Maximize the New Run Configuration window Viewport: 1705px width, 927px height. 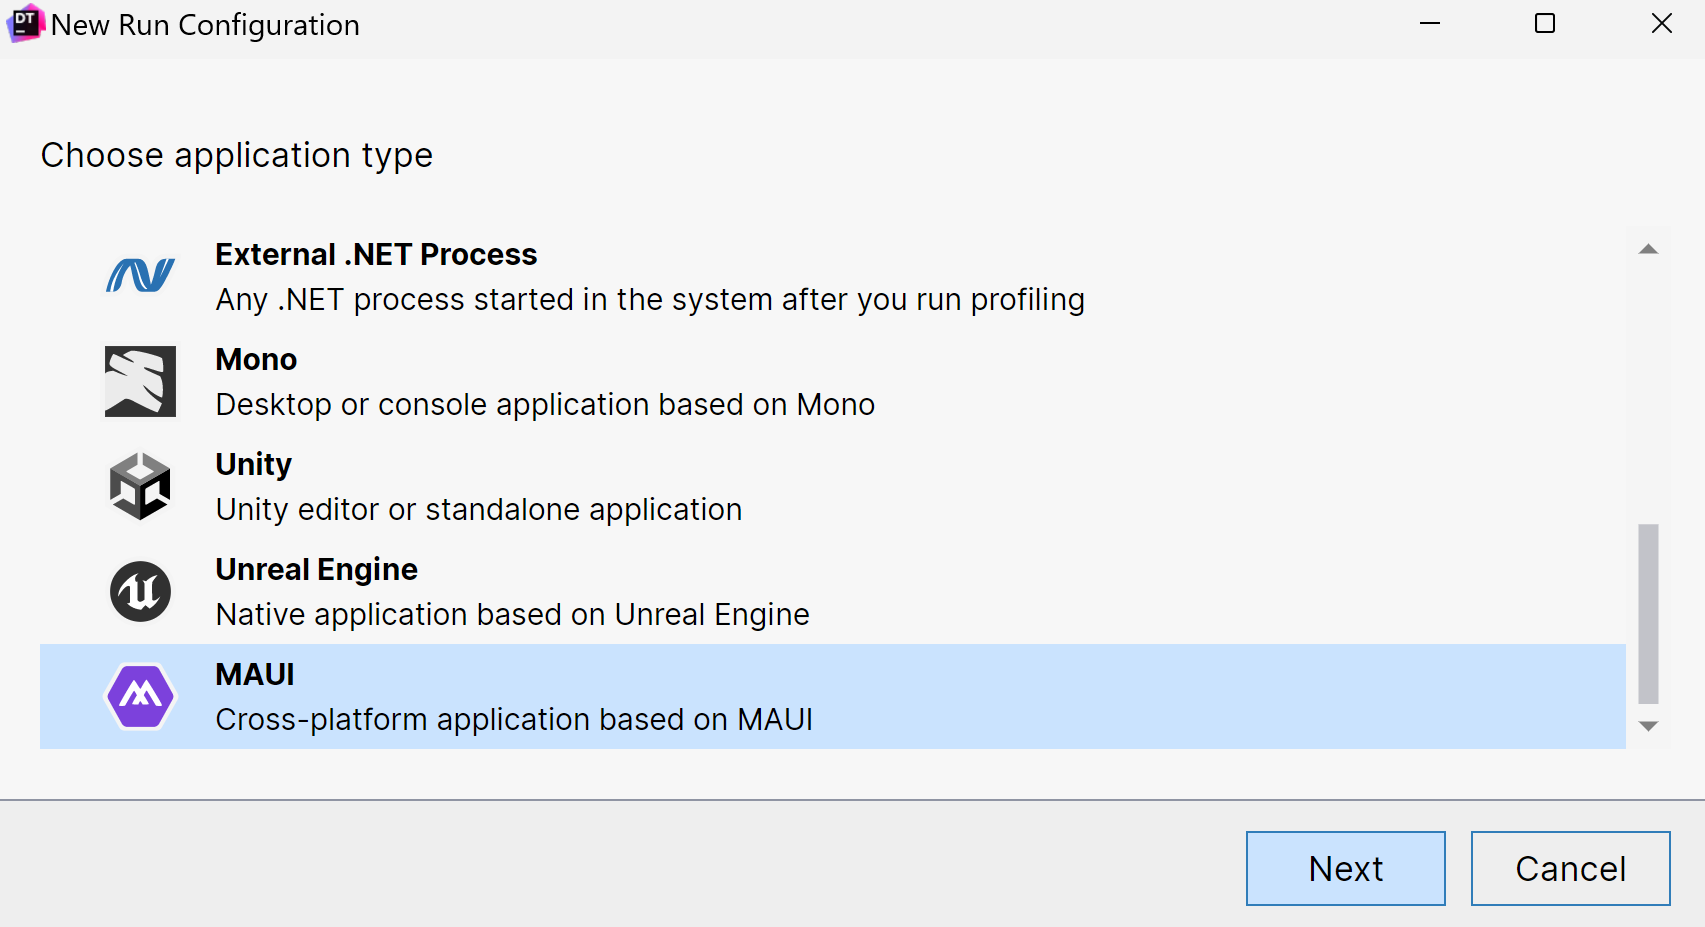[x=1545, y=24]
